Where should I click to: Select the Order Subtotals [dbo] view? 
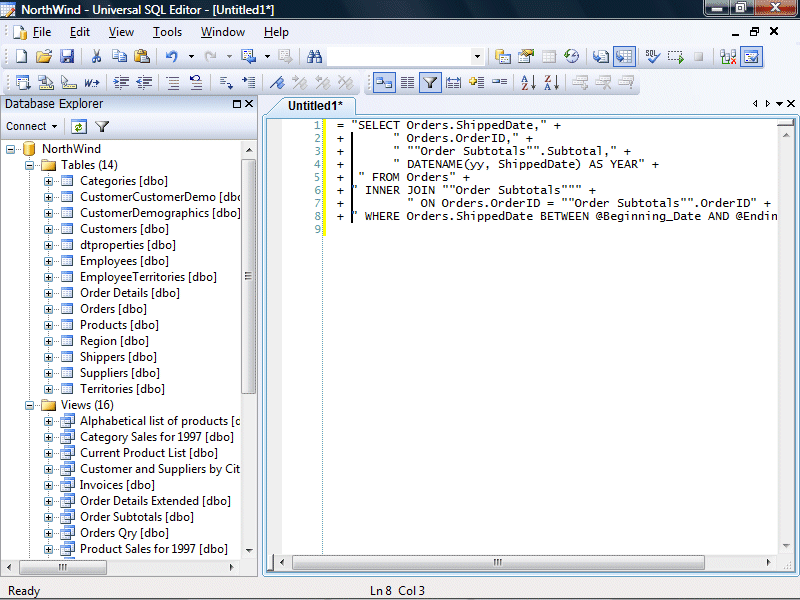(137, 517)
